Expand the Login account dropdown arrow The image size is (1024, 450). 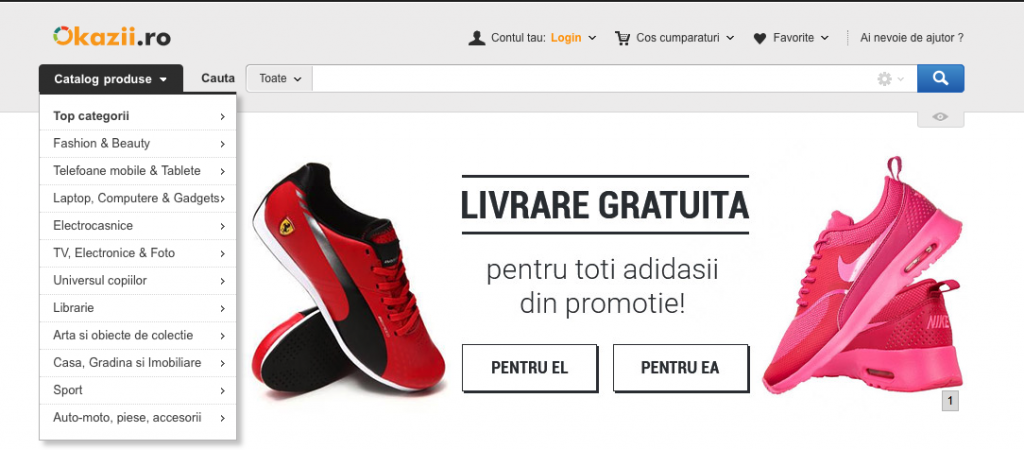[x=592, y=38]
